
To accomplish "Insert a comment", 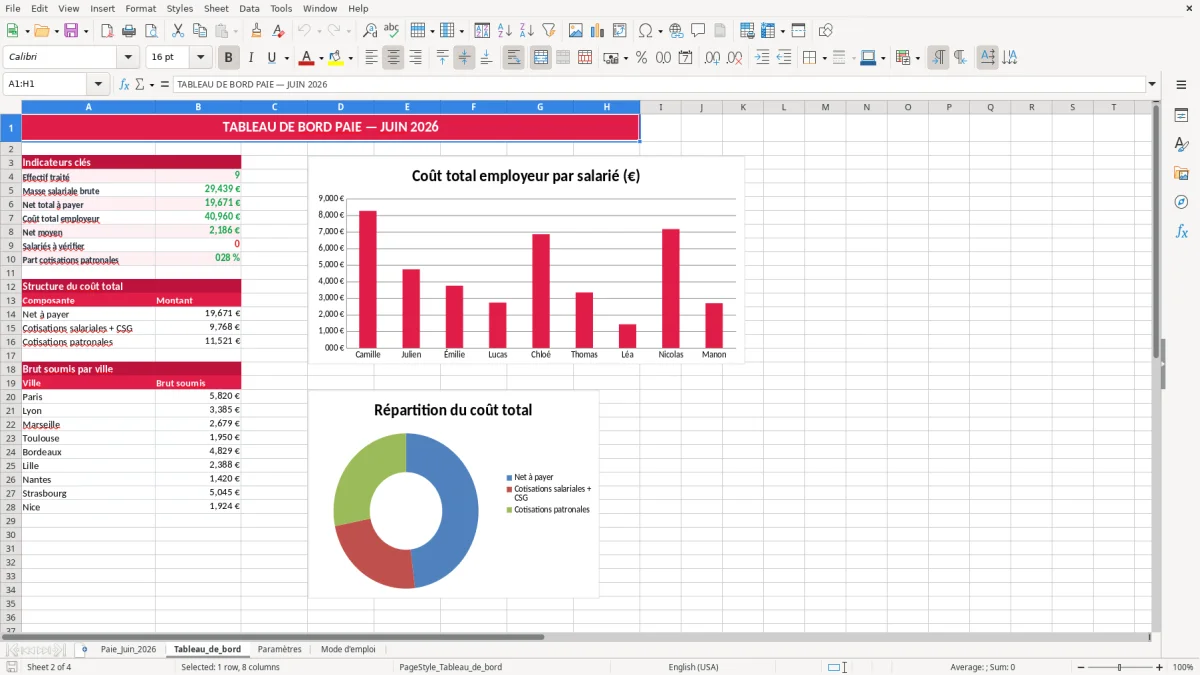I will tap(698, 31).
